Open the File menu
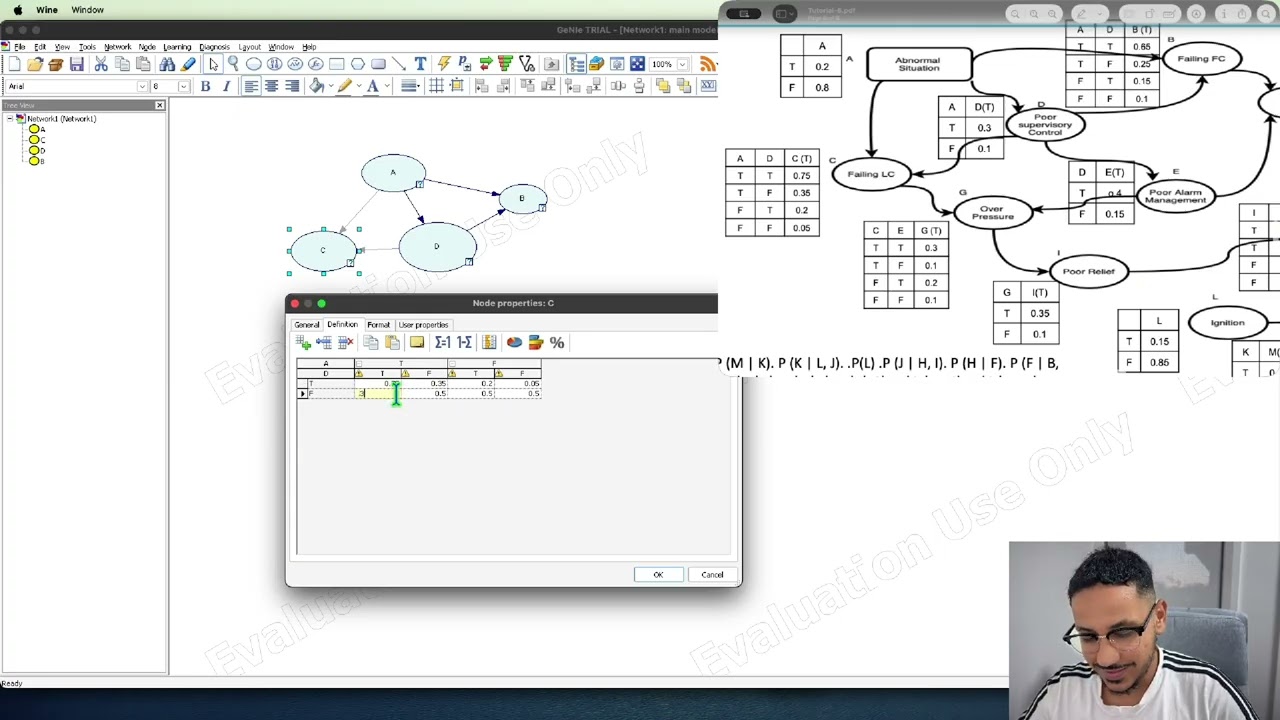This screenshot has height=720, width=1280. click(19, 47)
